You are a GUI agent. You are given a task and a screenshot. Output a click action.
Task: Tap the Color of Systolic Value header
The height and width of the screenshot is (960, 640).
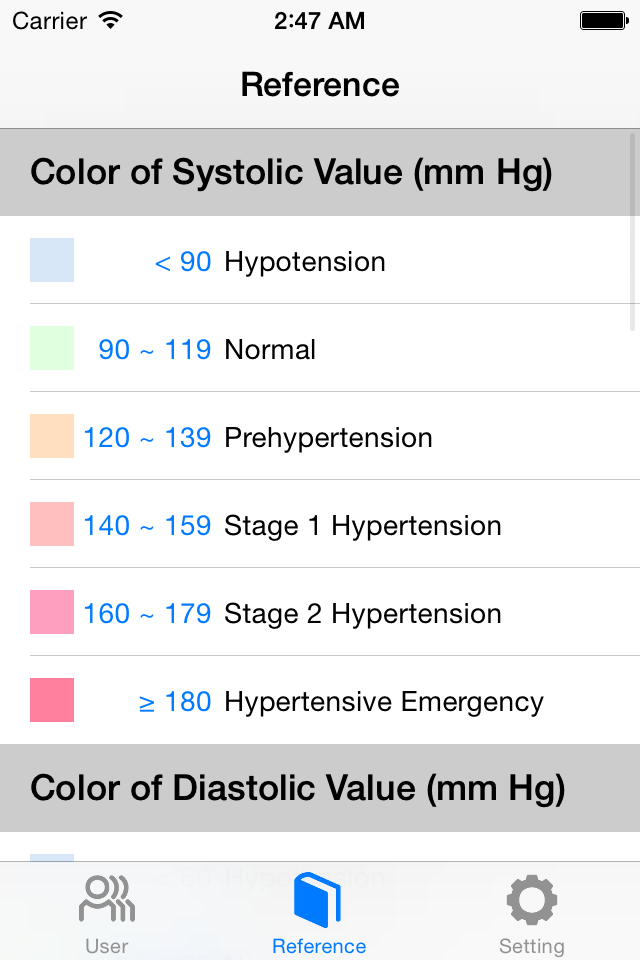click(292, 172)
